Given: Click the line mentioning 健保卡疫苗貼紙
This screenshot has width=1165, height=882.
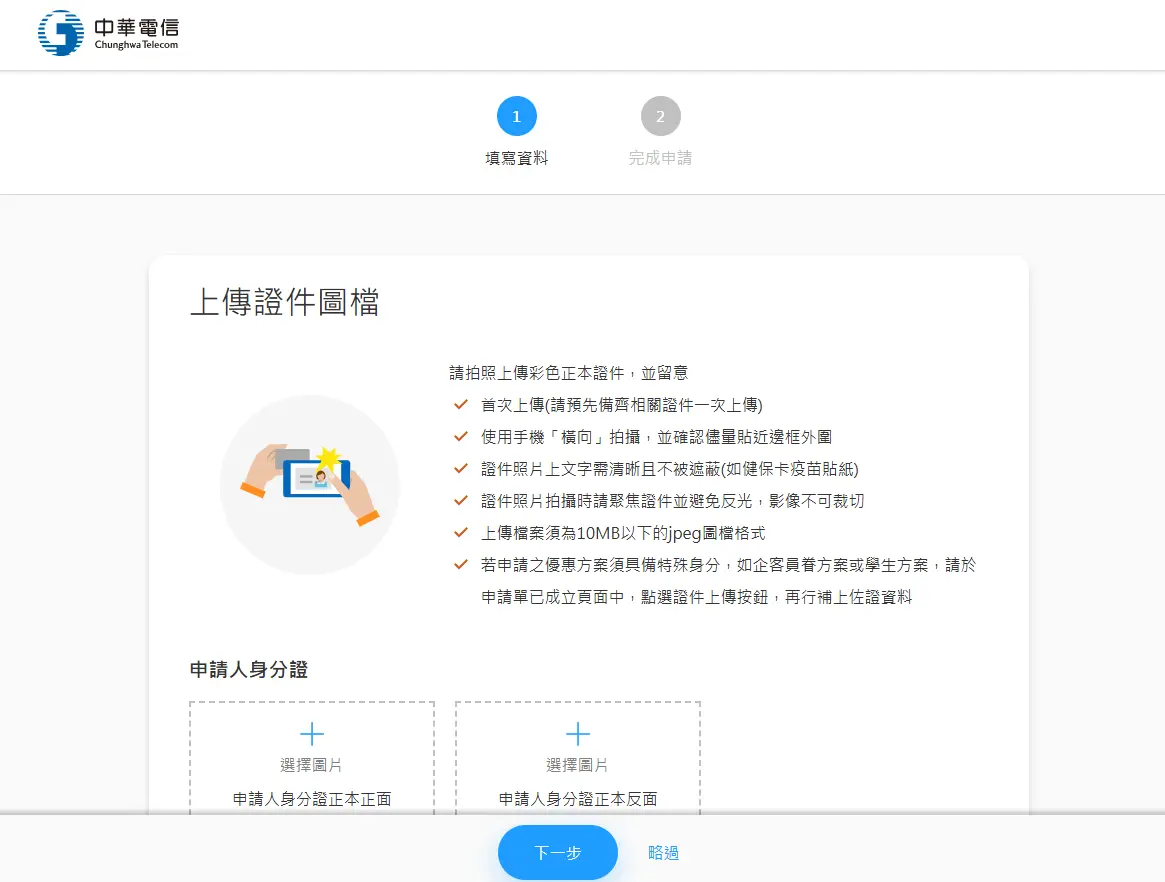Looking at the screenshot, I should (669, 469).
